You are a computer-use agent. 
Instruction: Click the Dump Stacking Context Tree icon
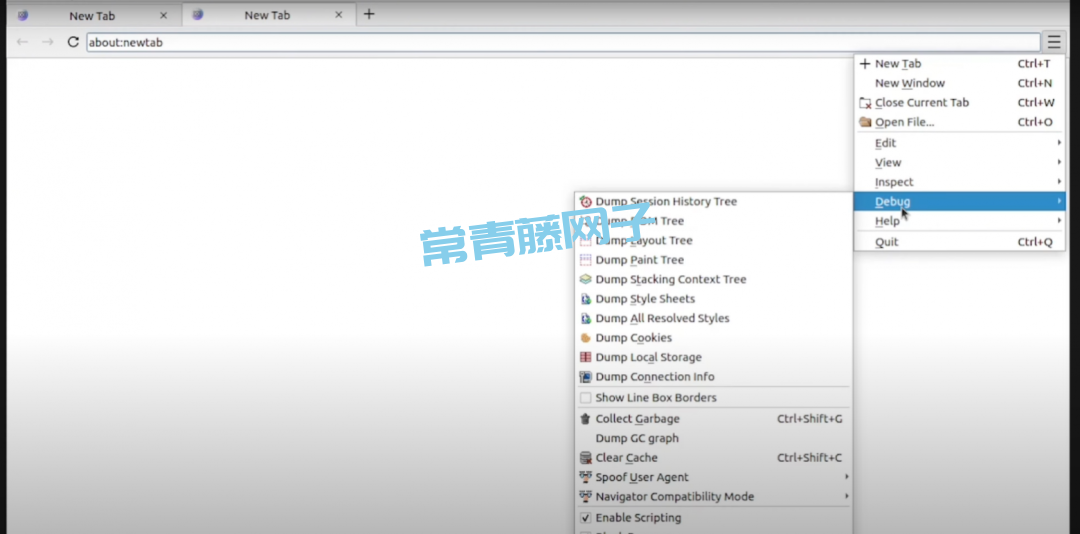coord(586,280)
